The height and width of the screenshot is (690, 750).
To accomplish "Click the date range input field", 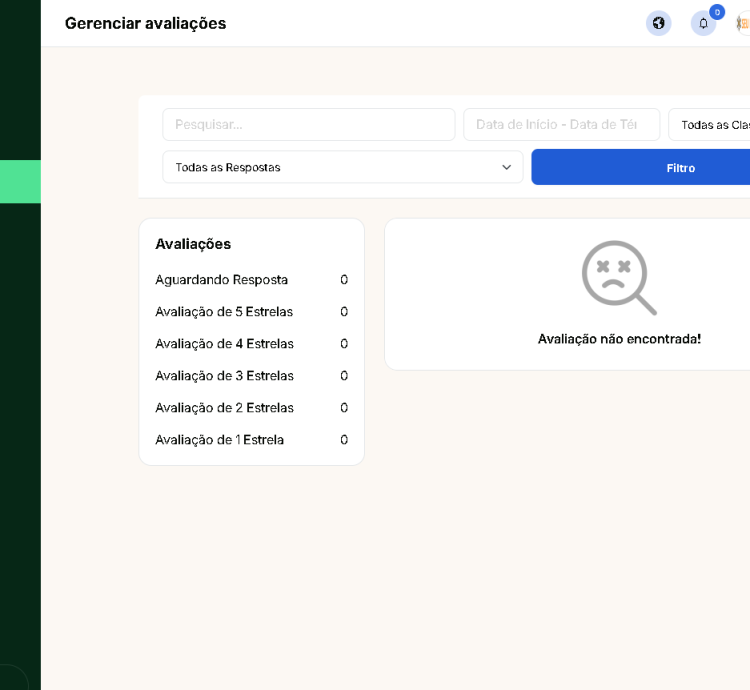I will (561, 125).
